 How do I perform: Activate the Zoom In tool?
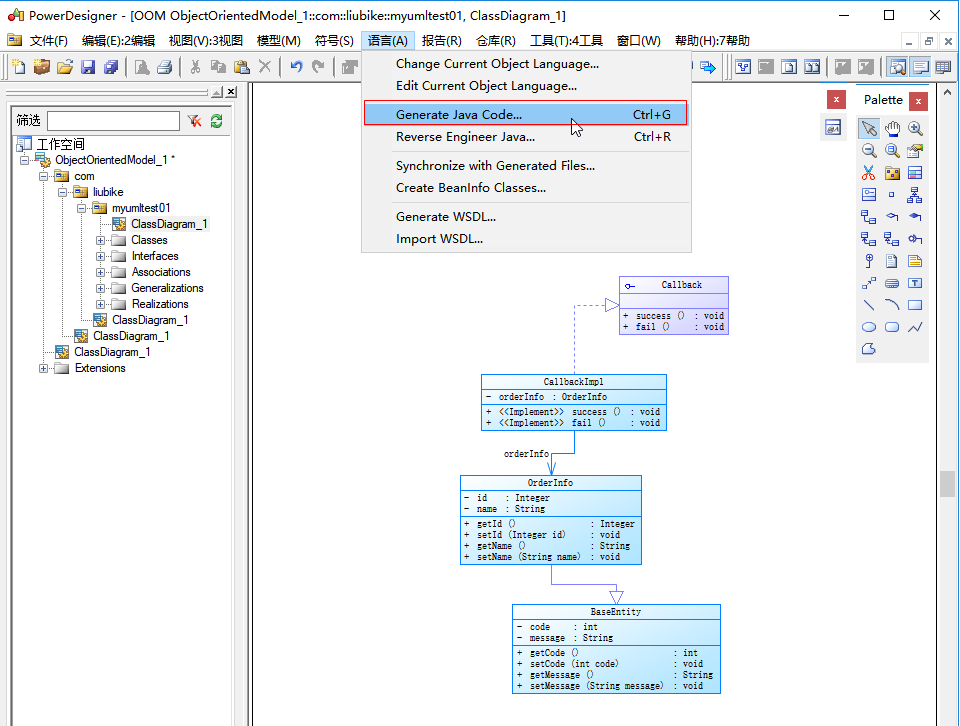[915, 128]
